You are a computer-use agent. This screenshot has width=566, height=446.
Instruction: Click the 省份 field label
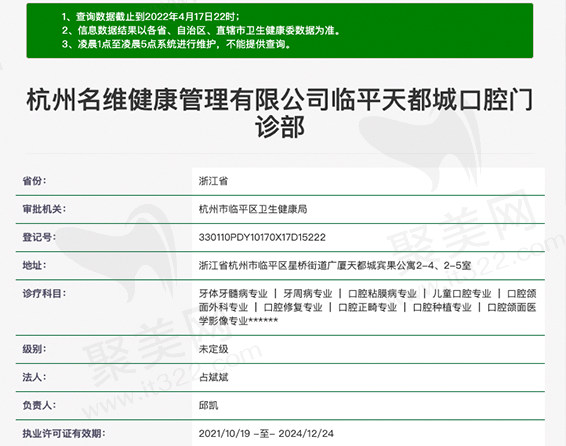34,181
